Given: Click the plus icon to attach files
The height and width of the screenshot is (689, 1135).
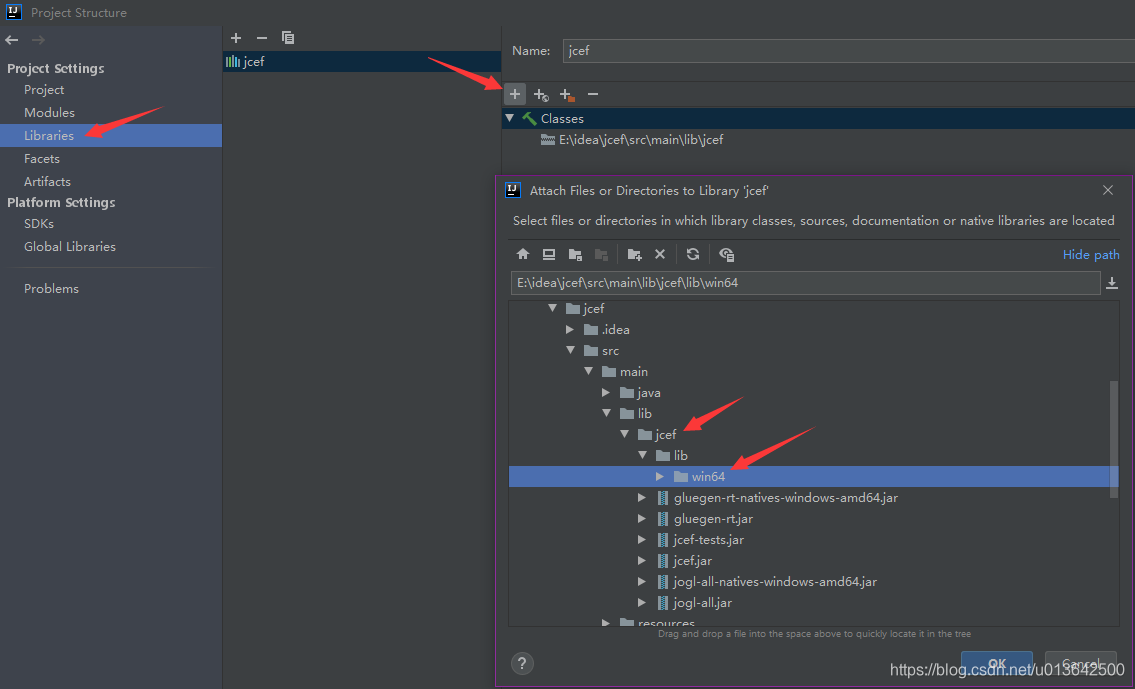Looking at the screenshot, I should [514, 94].
